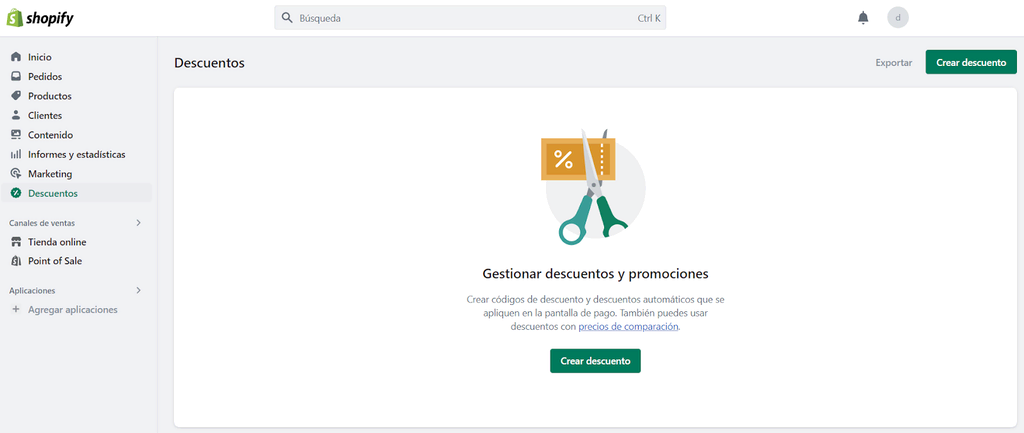Click the Descuentos percent badge icon

[x=16, y=193]
